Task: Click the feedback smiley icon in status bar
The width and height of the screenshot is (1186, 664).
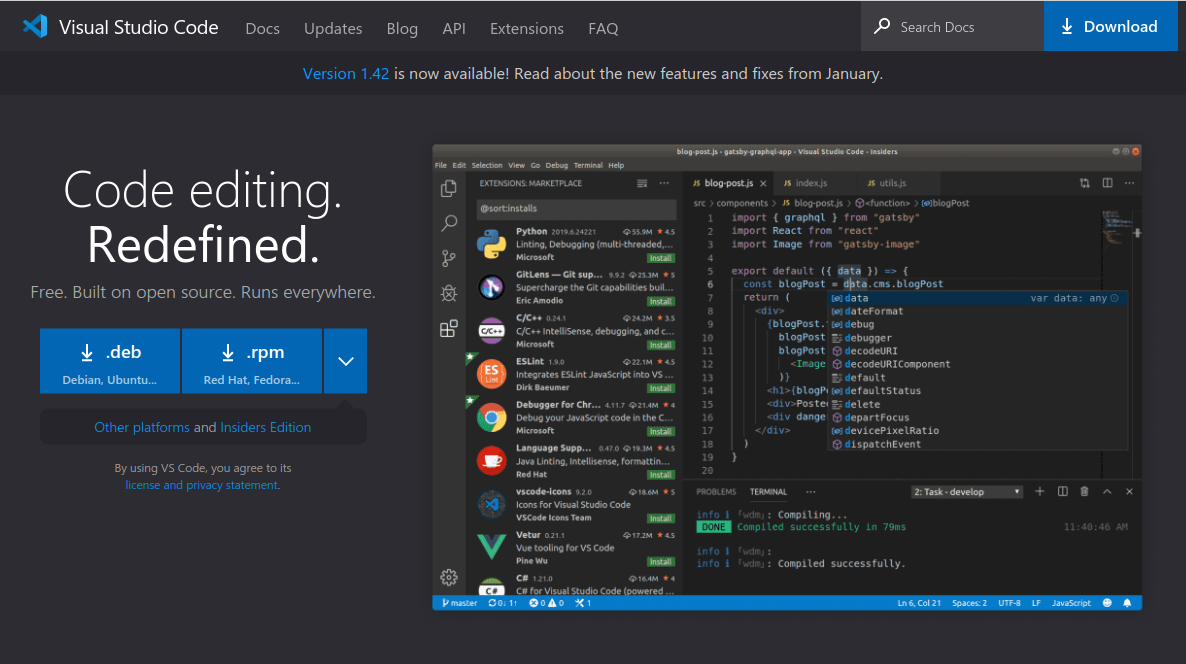Action: click(x=1107, y=603)
